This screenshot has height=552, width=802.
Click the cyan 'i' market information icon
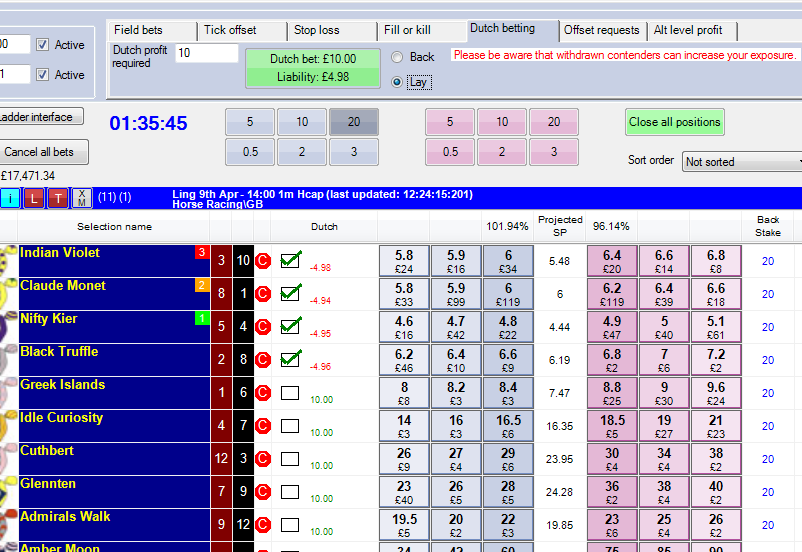(x=10, y=198)
